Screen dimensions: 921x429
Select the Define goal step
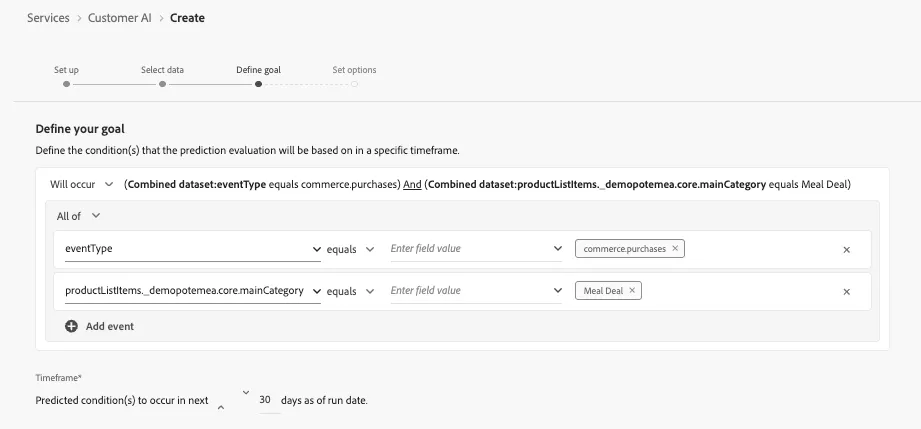click(258, 76)
